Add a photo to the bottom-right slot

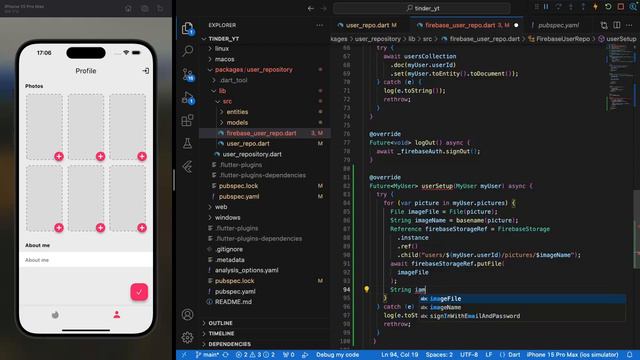[142, 228]
